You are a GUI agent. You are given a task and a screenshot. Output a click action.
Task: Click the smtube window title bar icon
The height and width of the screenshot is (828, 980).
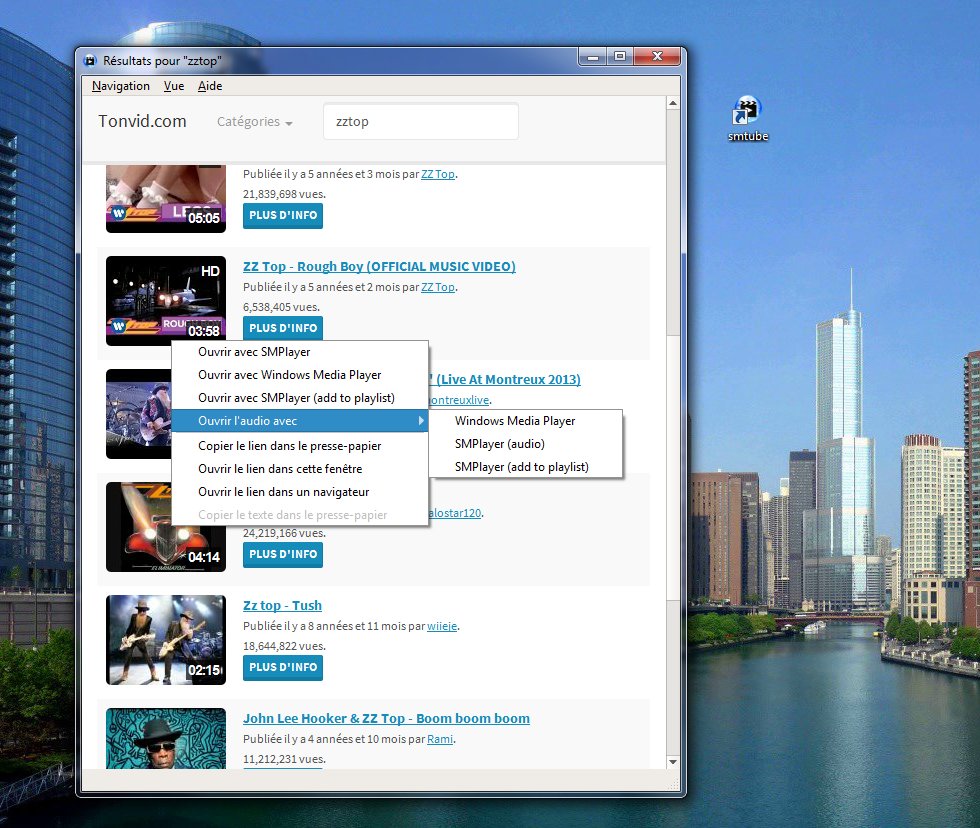(x=91, y=61)
